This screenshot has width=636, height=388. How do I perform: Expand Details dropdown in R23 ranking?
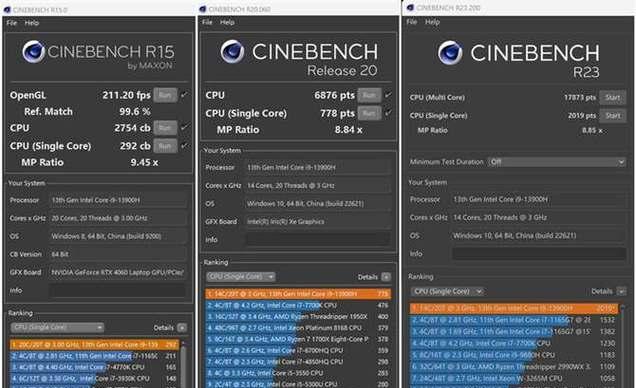pyautogui.click(x=621, y=291)
